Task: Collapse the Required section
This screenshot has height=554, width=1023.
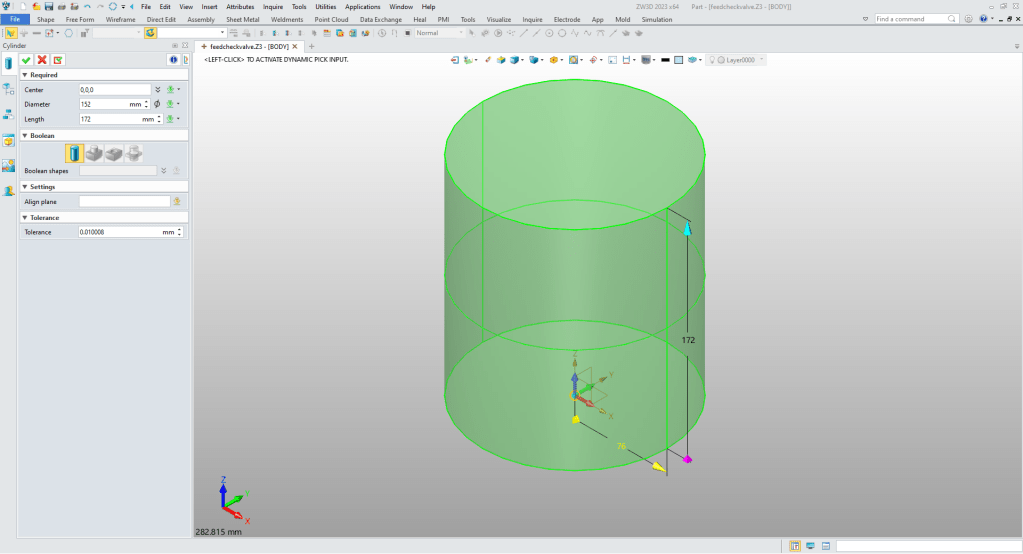Action: 24,75
